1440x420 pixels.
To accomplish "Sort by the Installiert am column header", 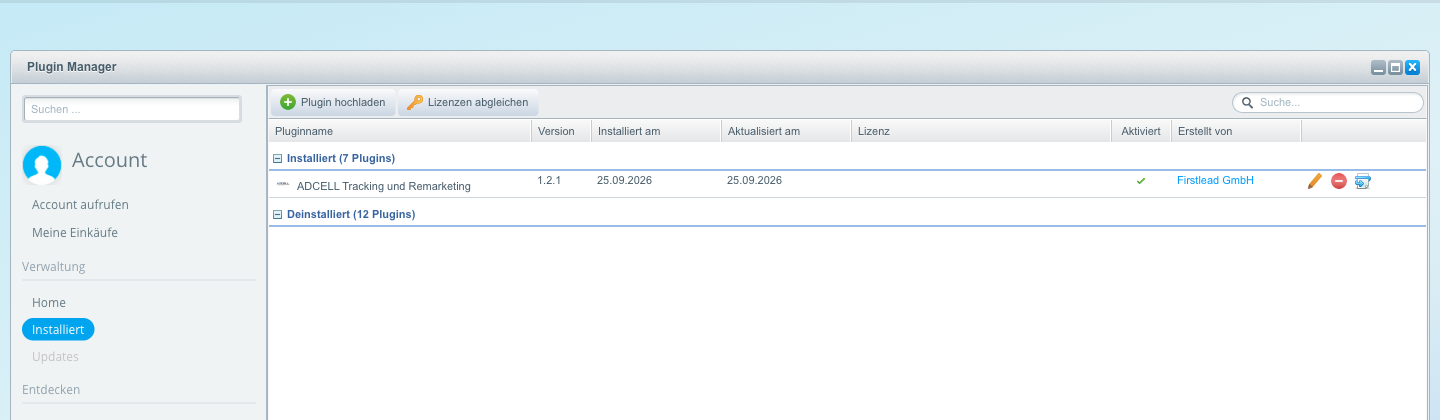I will coord(656,131).
